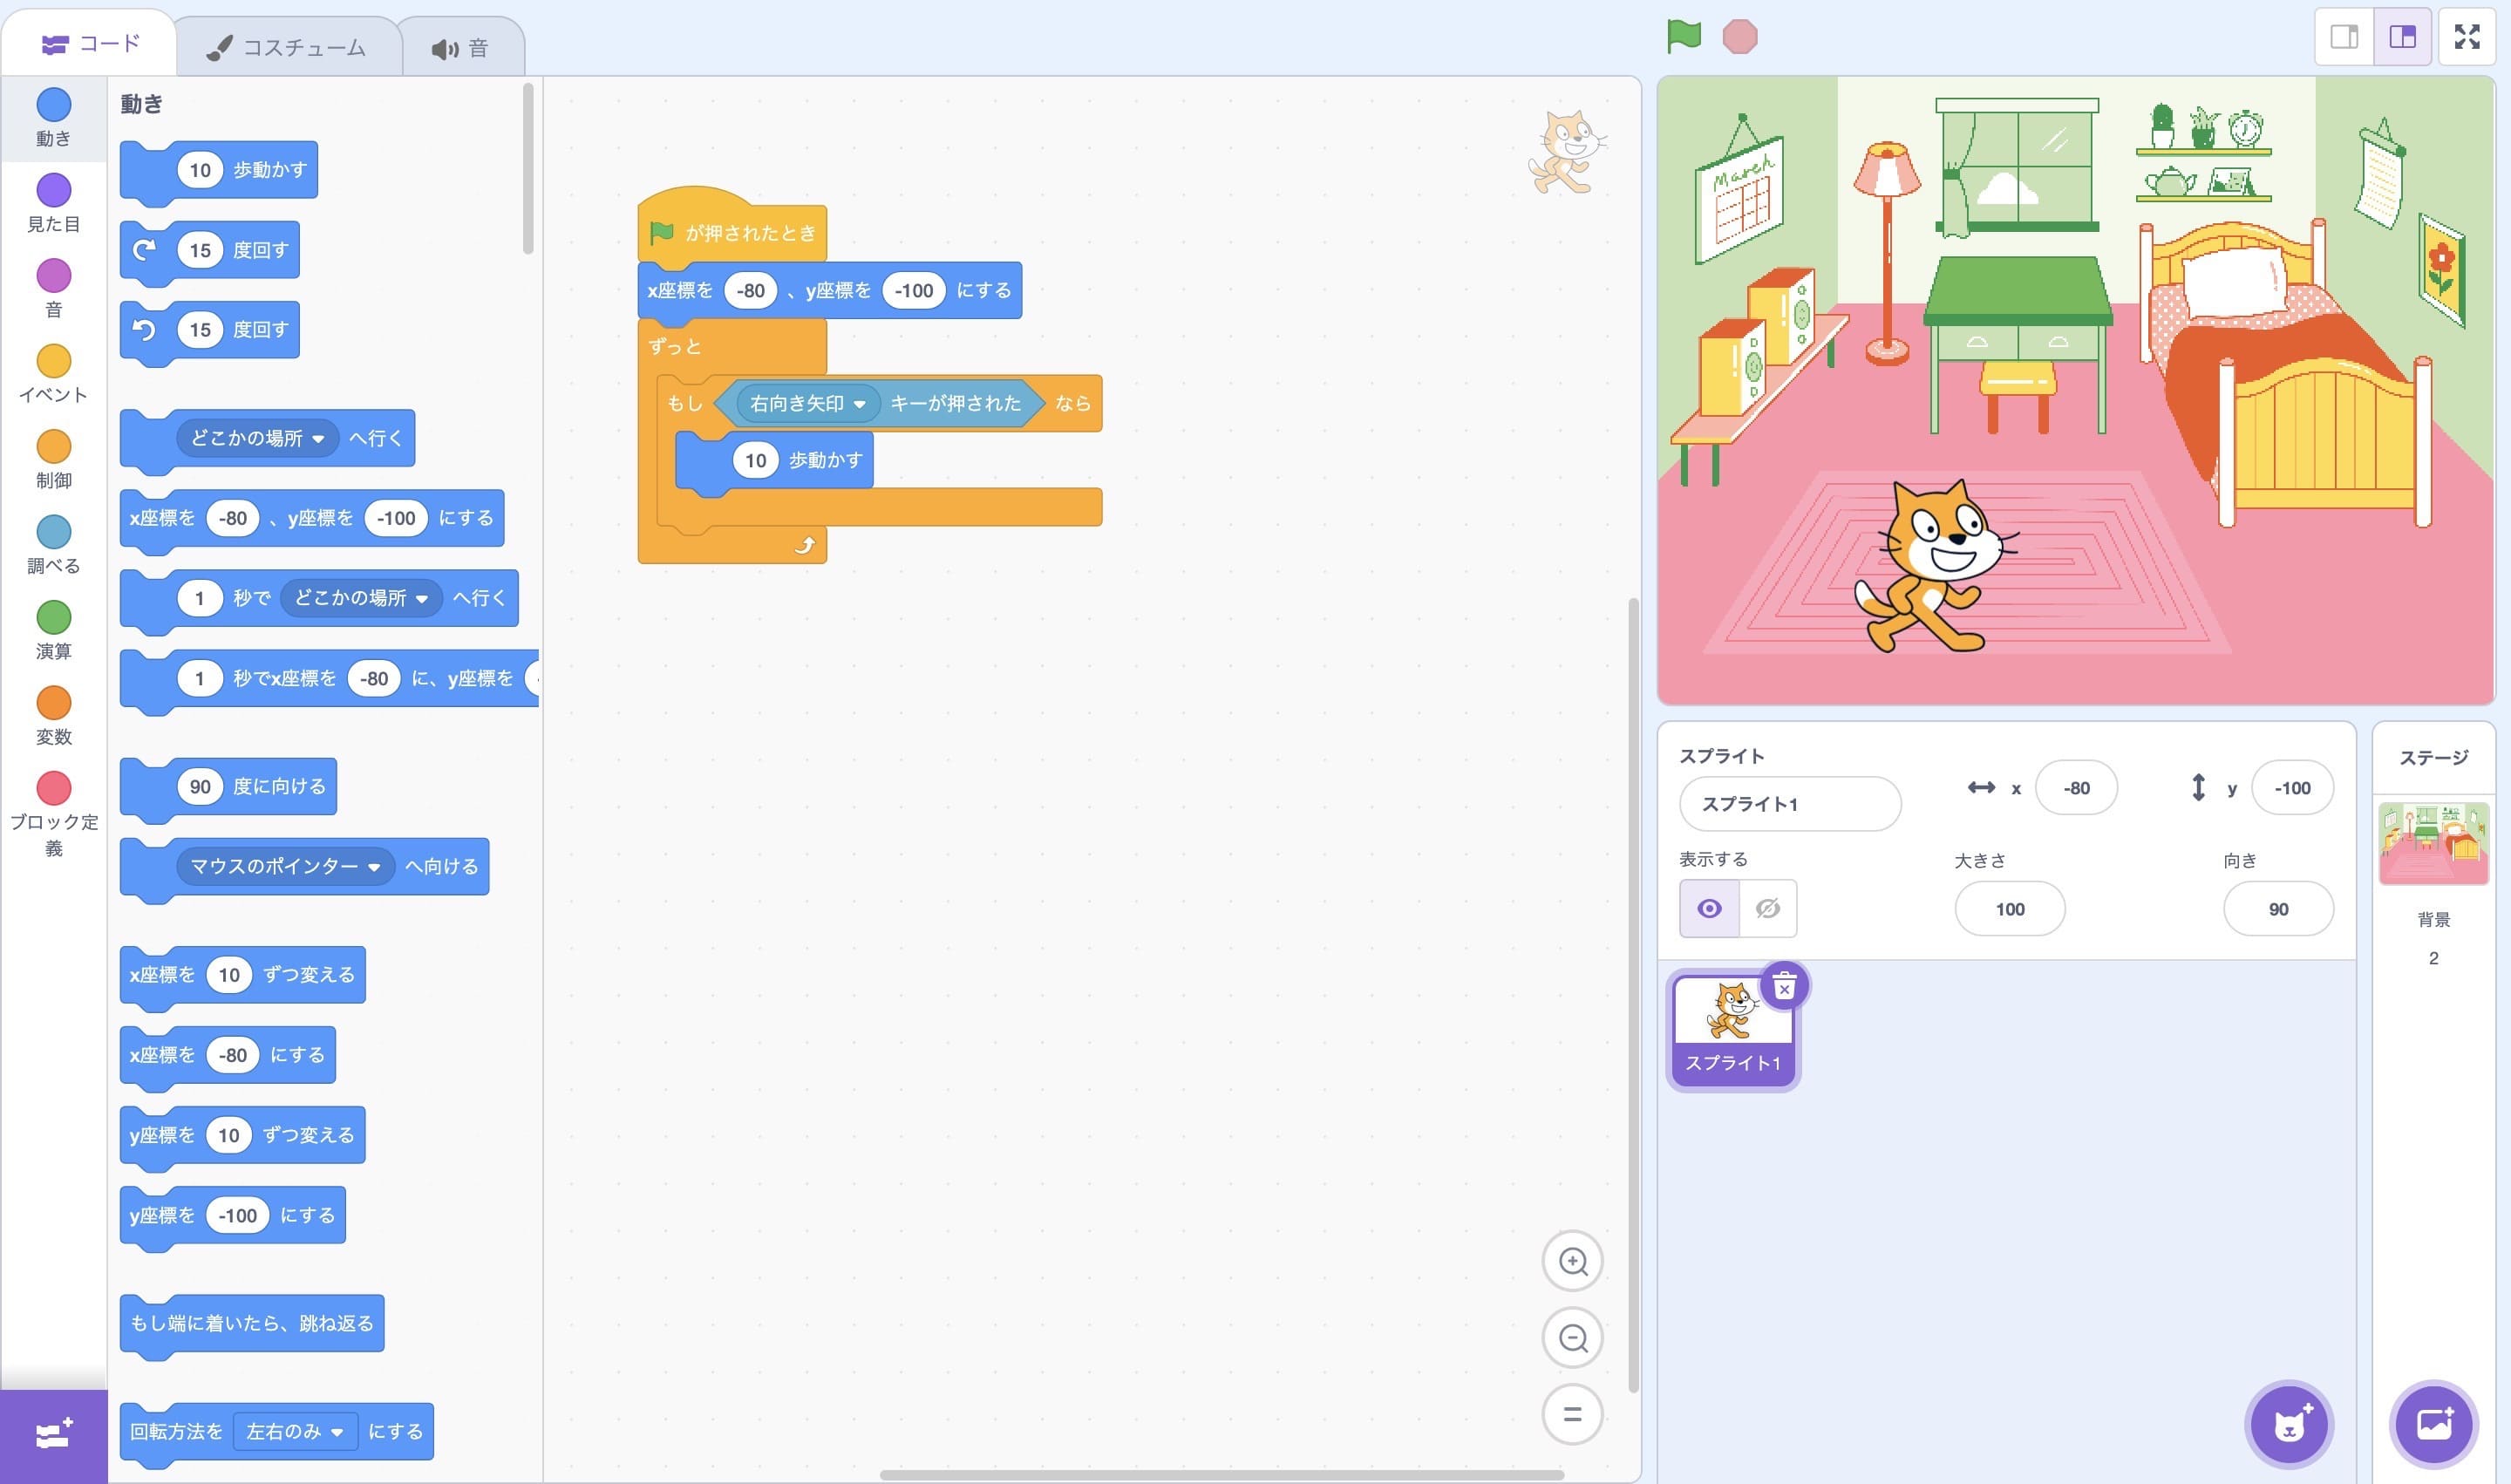The image size is (2511, 1484).
Task: Open the コスチューム tab
Action: tap(288, 48)
